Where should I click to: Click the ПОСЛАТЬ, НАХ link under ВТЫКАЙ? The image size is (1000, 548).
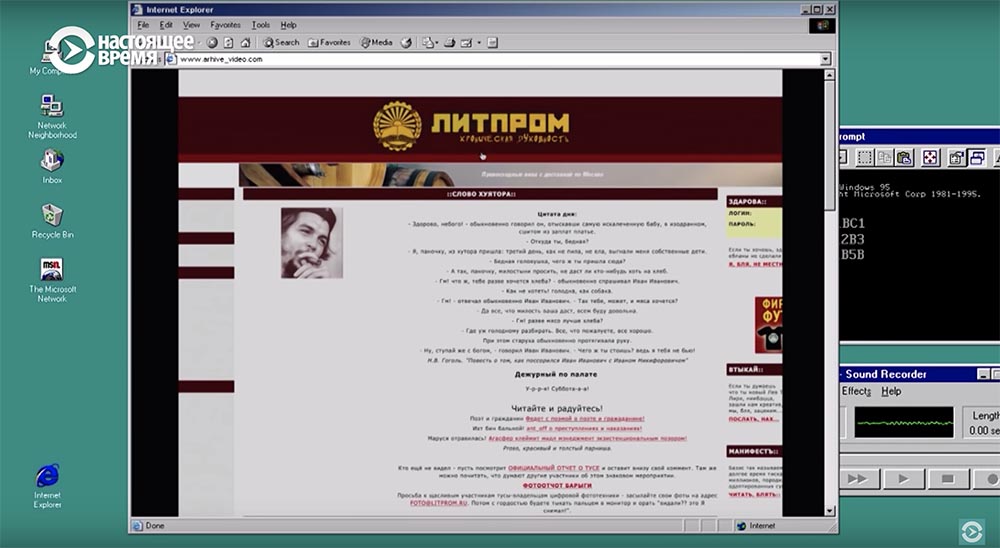coord(753,419)
